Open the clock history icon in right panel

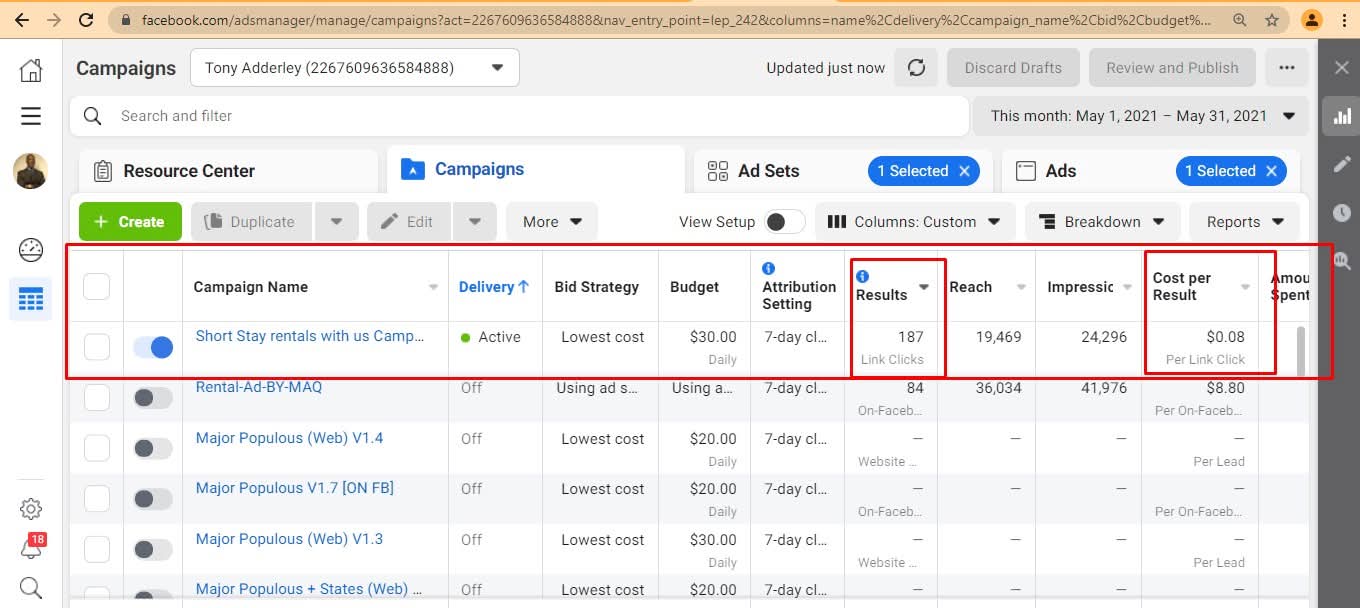click(x=1342, y=212)
